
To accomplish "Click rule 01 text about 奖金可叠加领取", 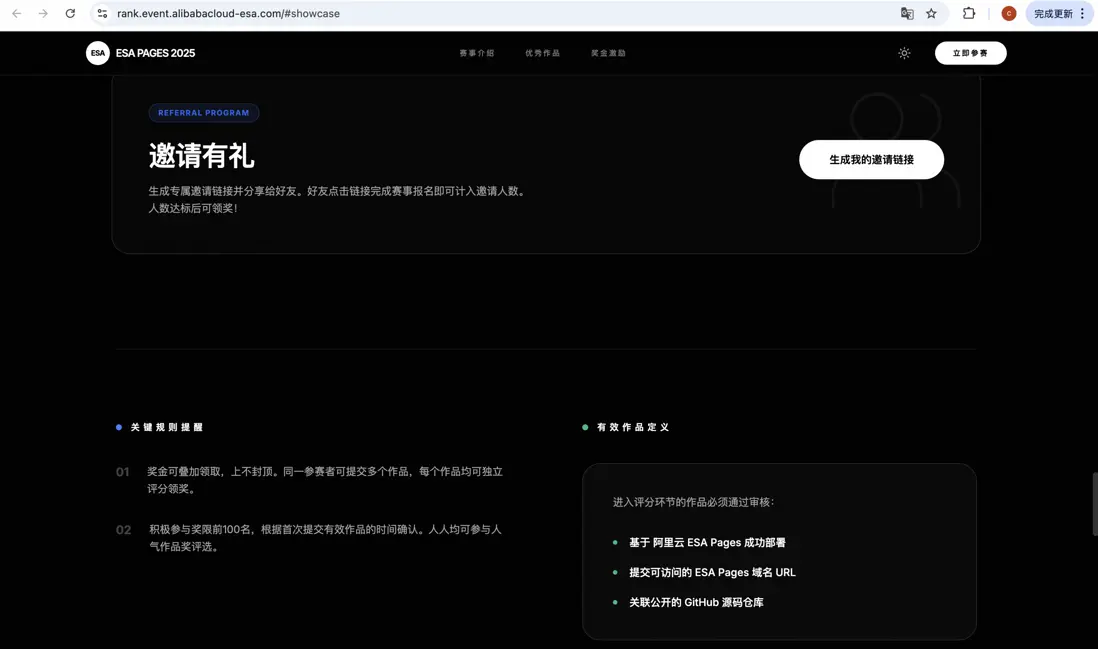I will pos(325,480).
